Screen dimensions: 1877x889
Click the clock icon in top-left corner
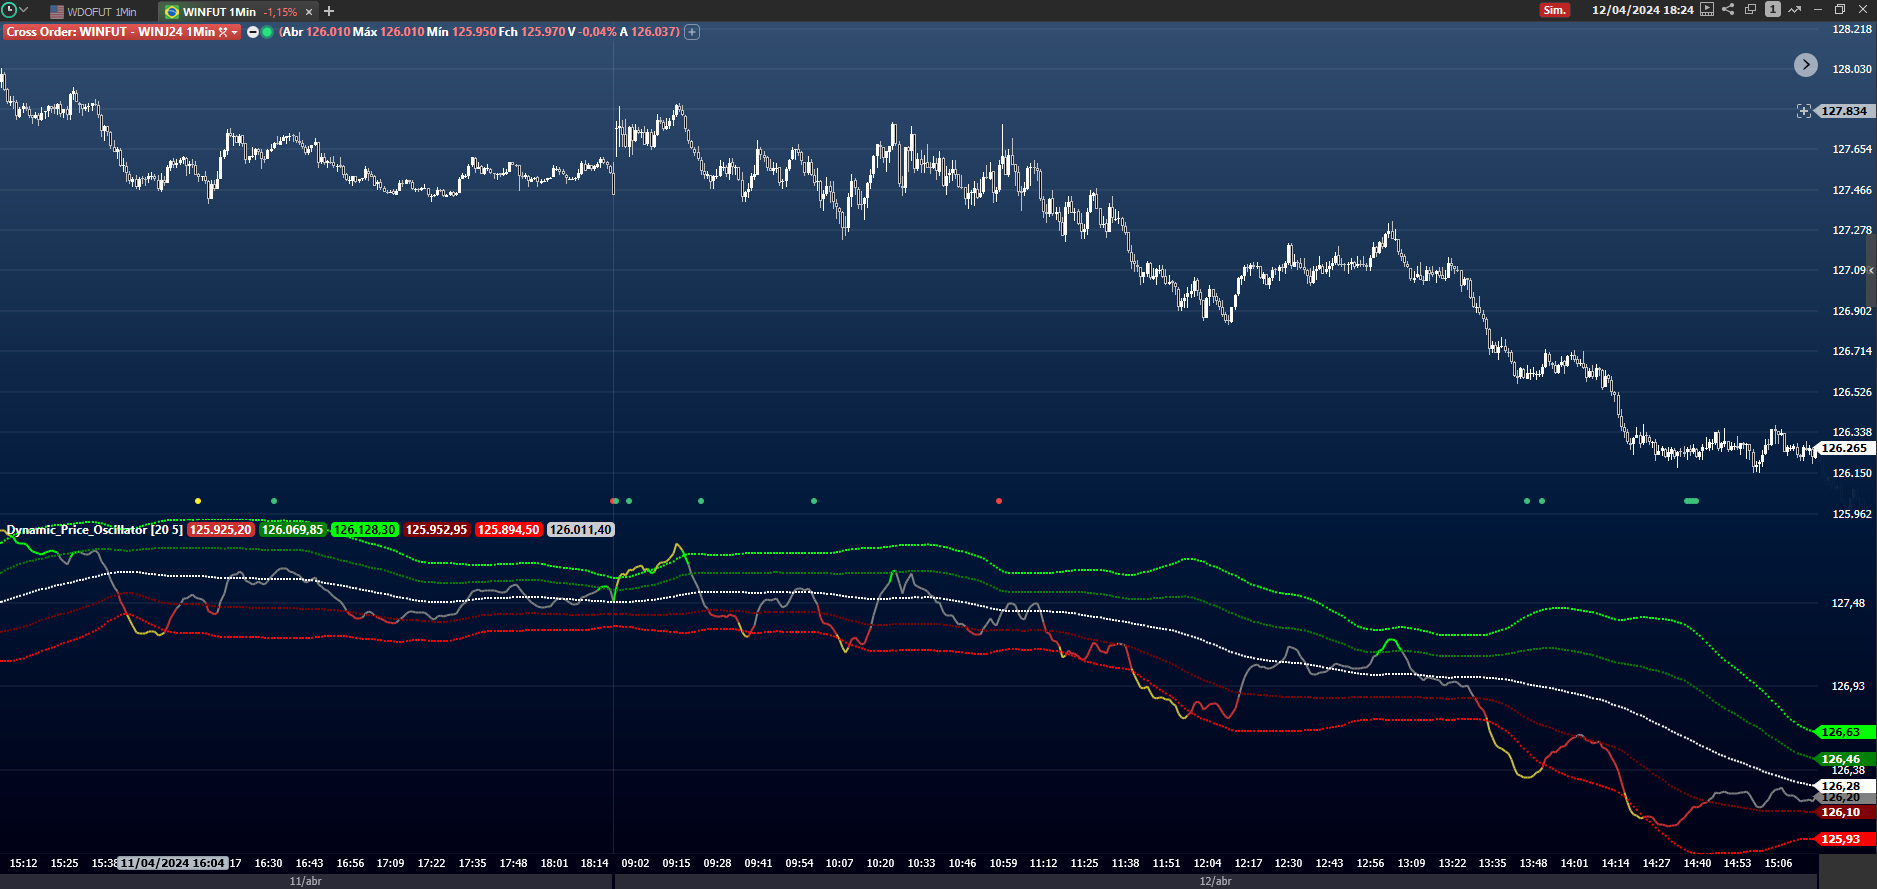point(9,10)
